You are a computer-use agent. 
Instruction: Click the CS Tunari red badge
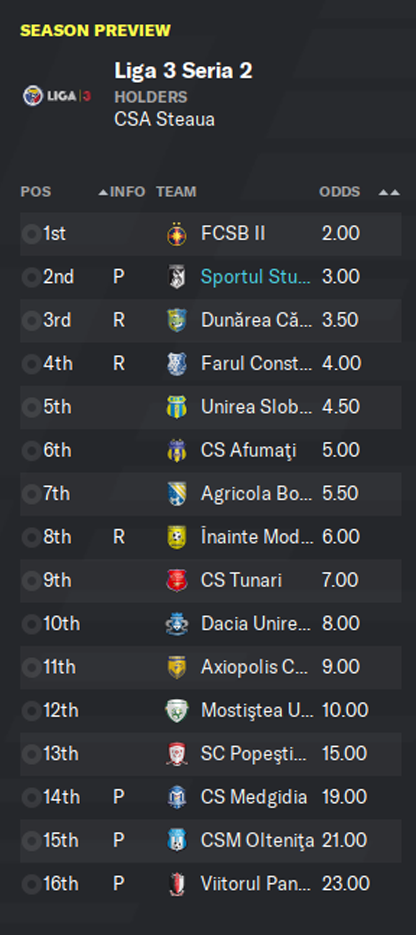177,581
